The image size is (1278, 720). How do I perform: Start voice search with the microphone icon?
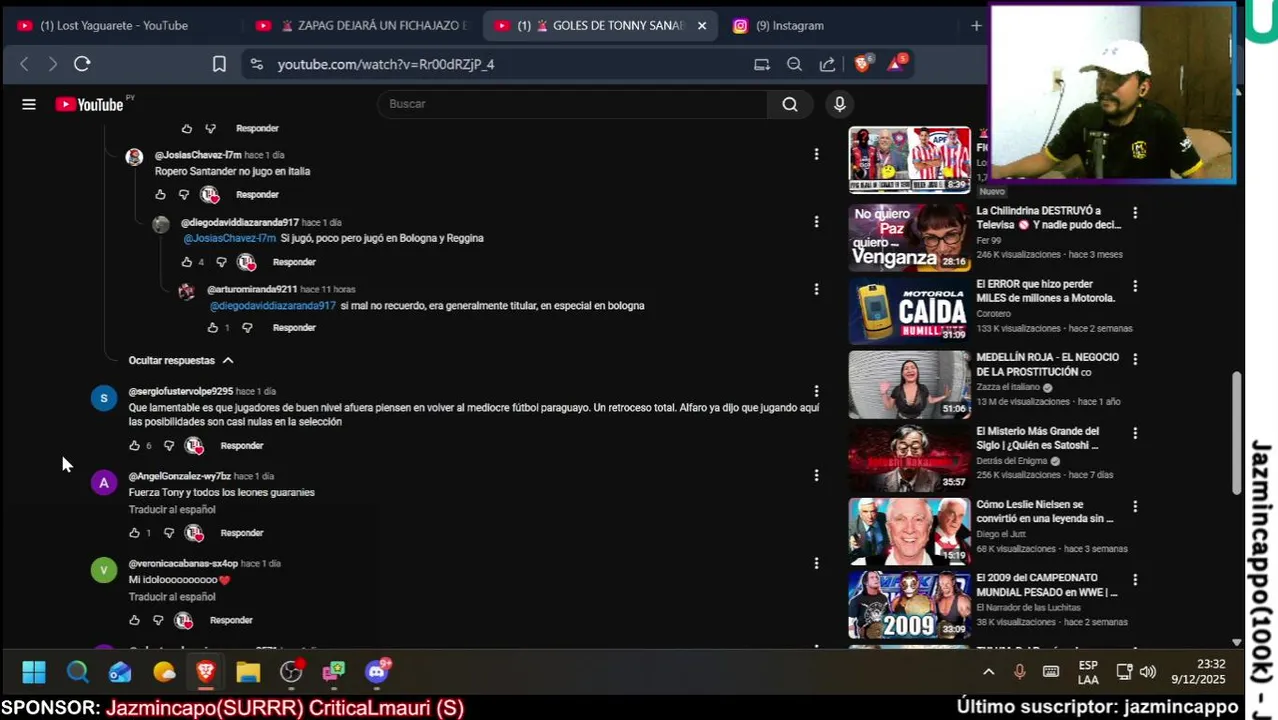coord(840,104)
